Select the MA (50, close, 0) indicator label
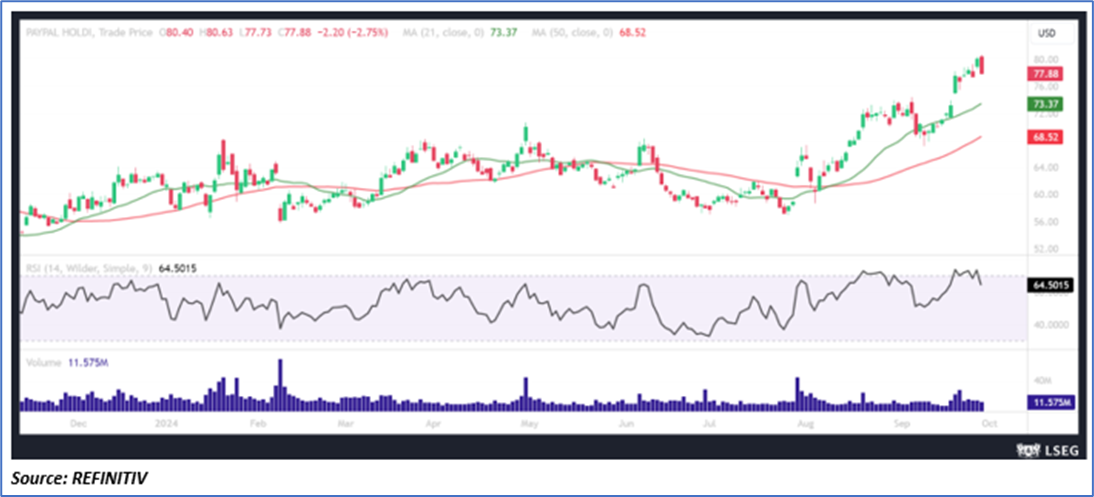1094x497 pixels. pos(573,32)
